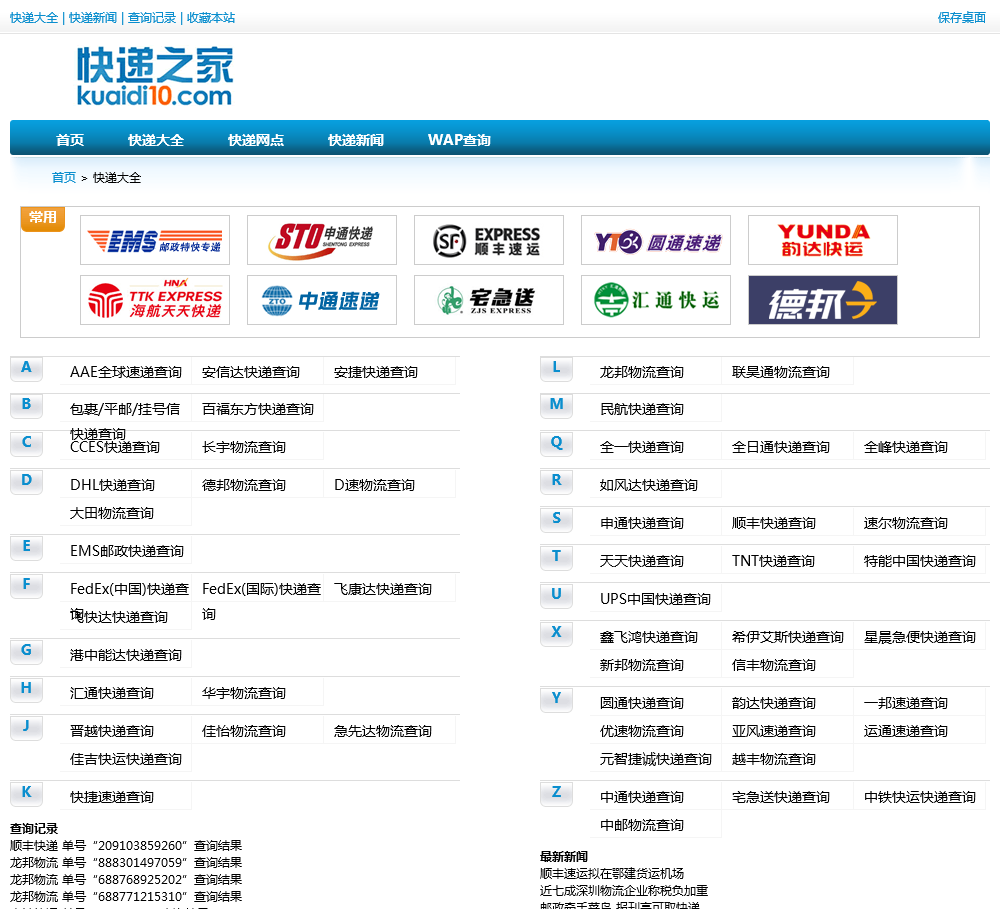Click the letter X index badge
1000x909 pixels.
point(556,633)
